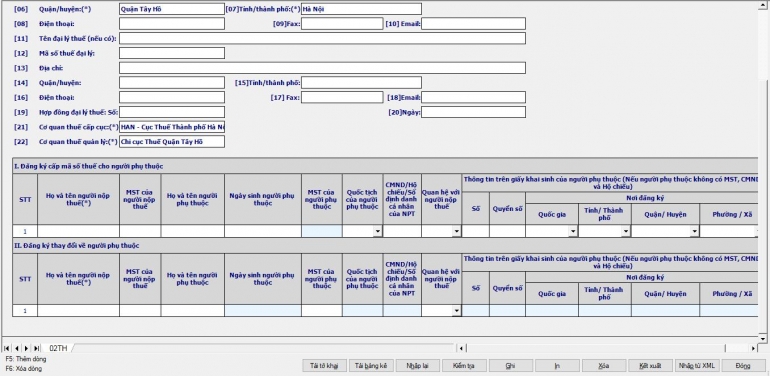Screen dimensions: 770x376
Task: Click the [21] Cơ quan thuế cấp cục field
Action: click(x=172, y=127)
